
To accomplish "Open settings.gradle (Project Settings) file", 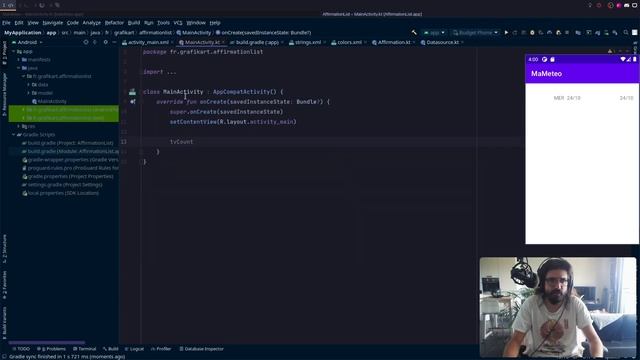I will pyautogui.click(x=62, y=185).
